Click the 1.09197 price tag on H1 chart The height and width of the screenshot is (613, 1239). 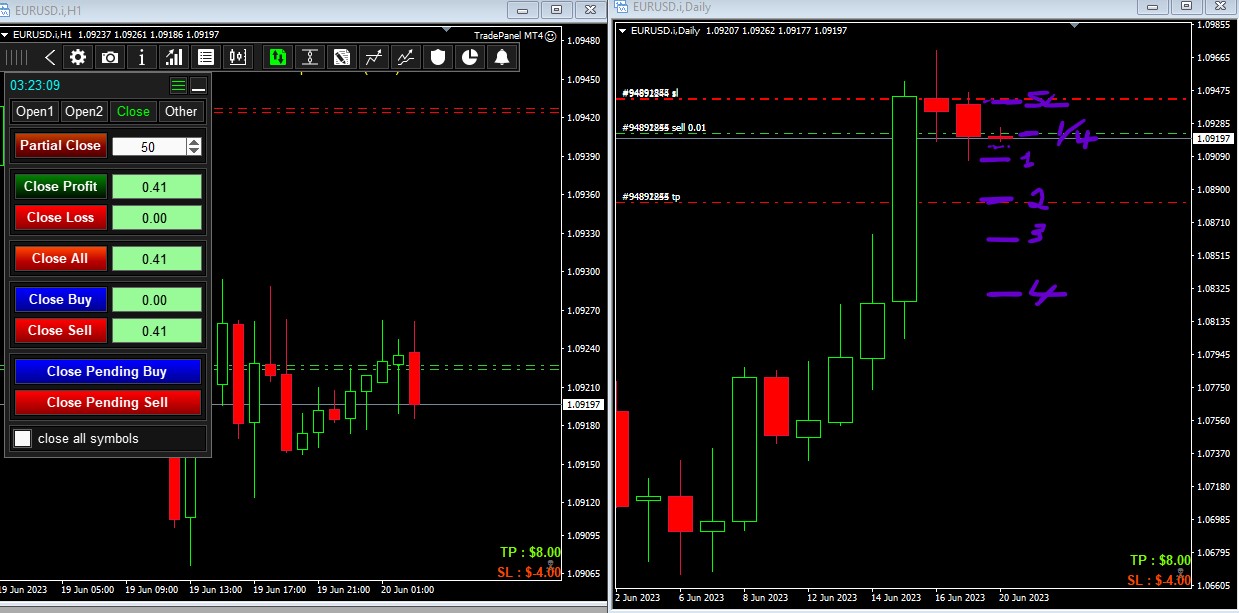point(582,405)
